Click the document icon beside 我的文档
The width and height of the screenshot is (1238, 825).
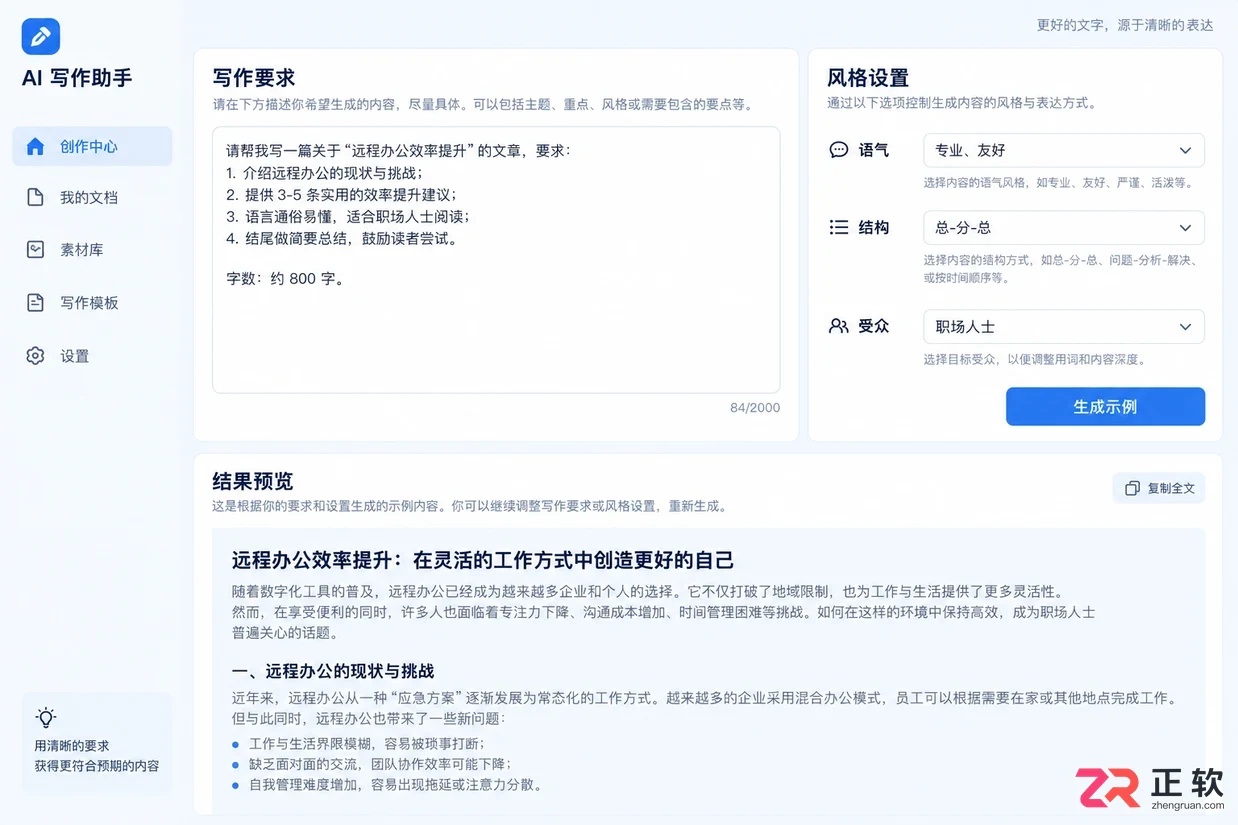[x=35, y=197]
